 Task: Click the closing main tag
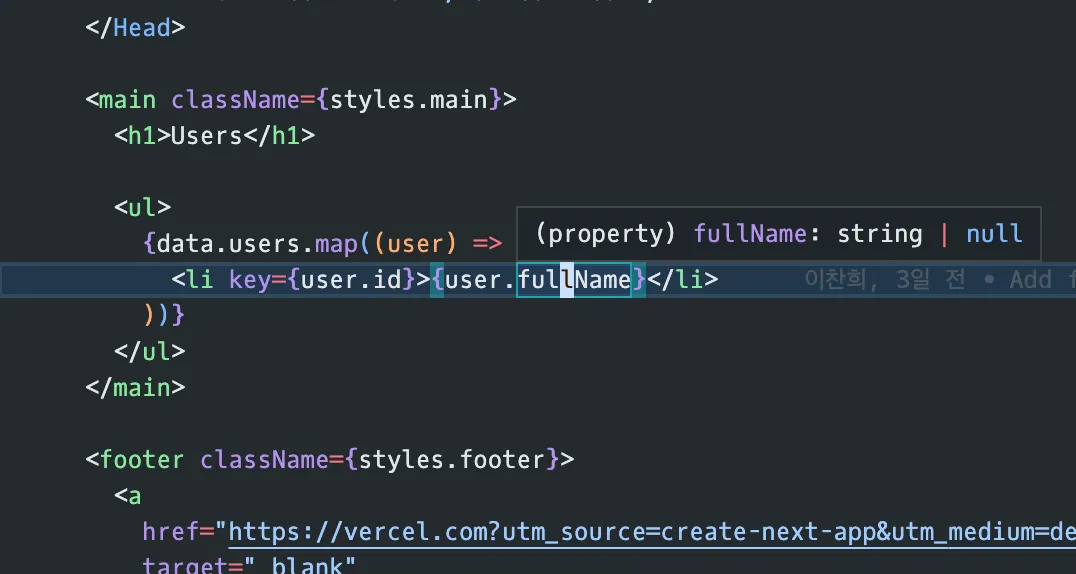tap(135, 387)
